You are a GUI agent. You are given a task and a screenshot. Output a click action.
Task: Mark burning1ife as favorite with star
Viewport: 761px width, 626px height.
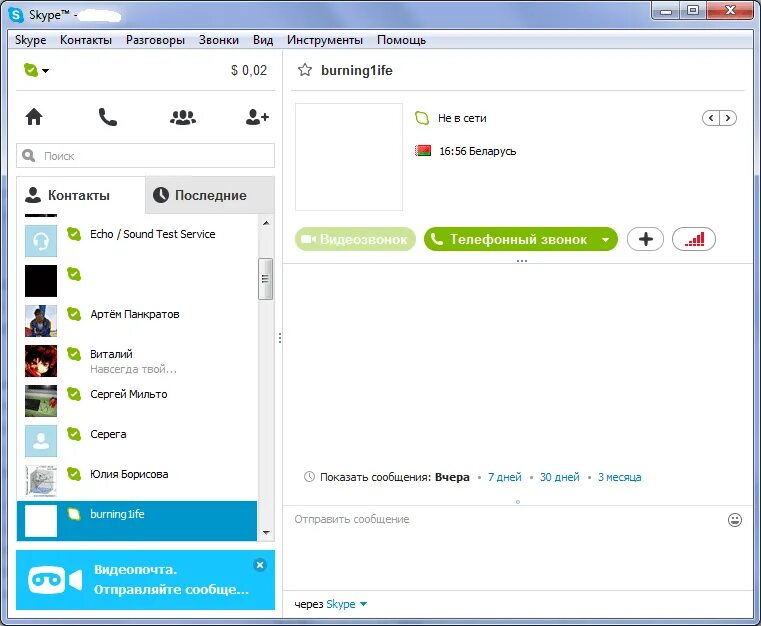pyautogui.click(x=305, y=70)
